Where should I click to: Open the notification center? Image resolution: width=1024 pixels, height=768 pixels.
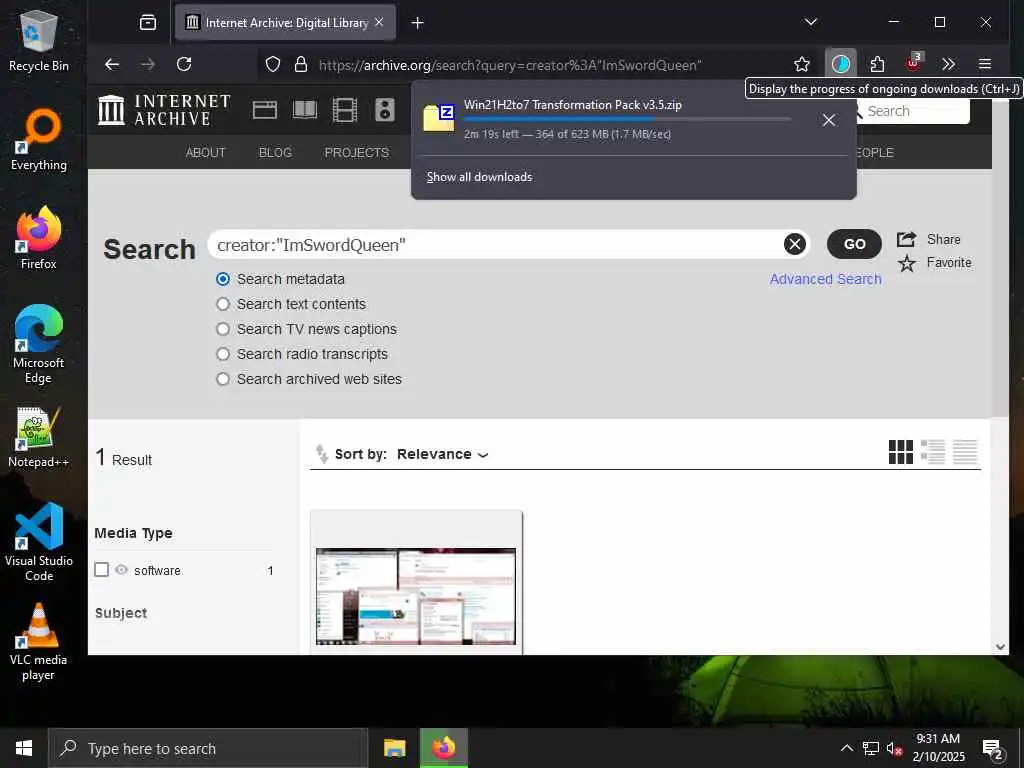(x=992, y=749)
